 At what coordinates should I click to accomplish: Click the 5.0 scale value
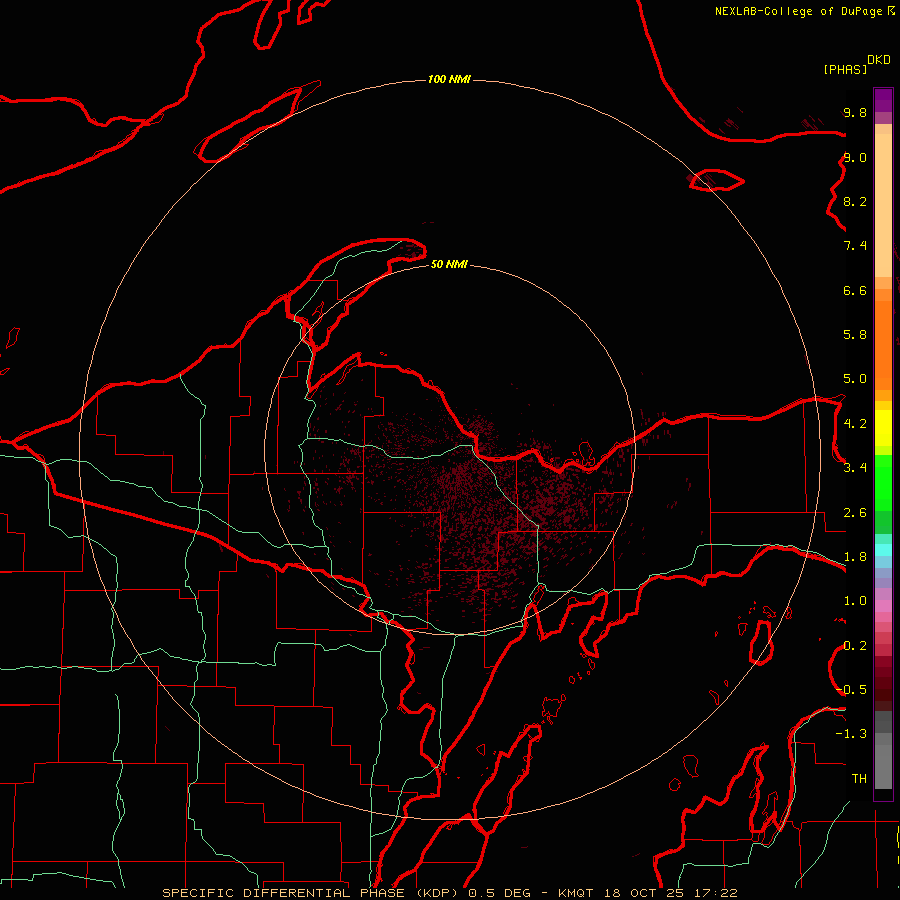pyautogui.click(x=855, y=379)
